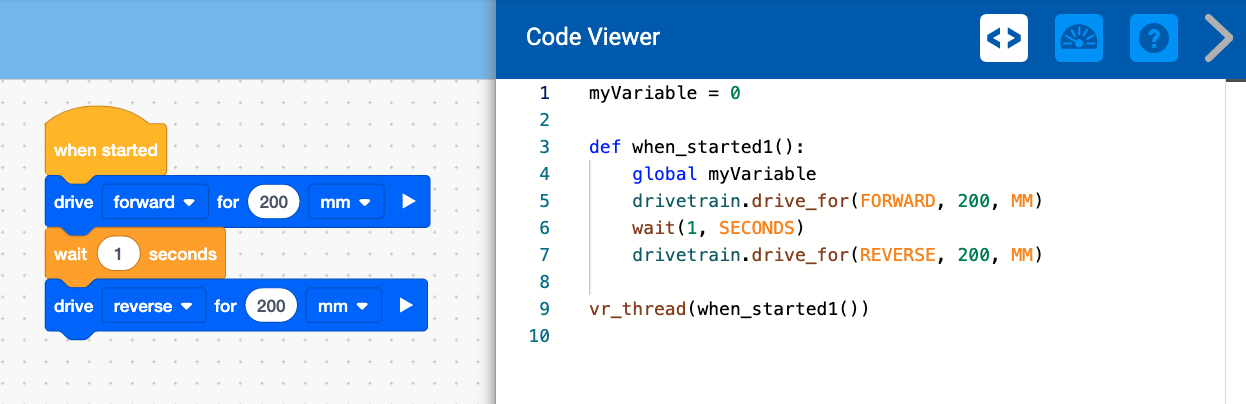This screenshot has height=404, width=1246.
Task: Click the 200 distance field in reverse block
Action: click(x=272, y=306)
